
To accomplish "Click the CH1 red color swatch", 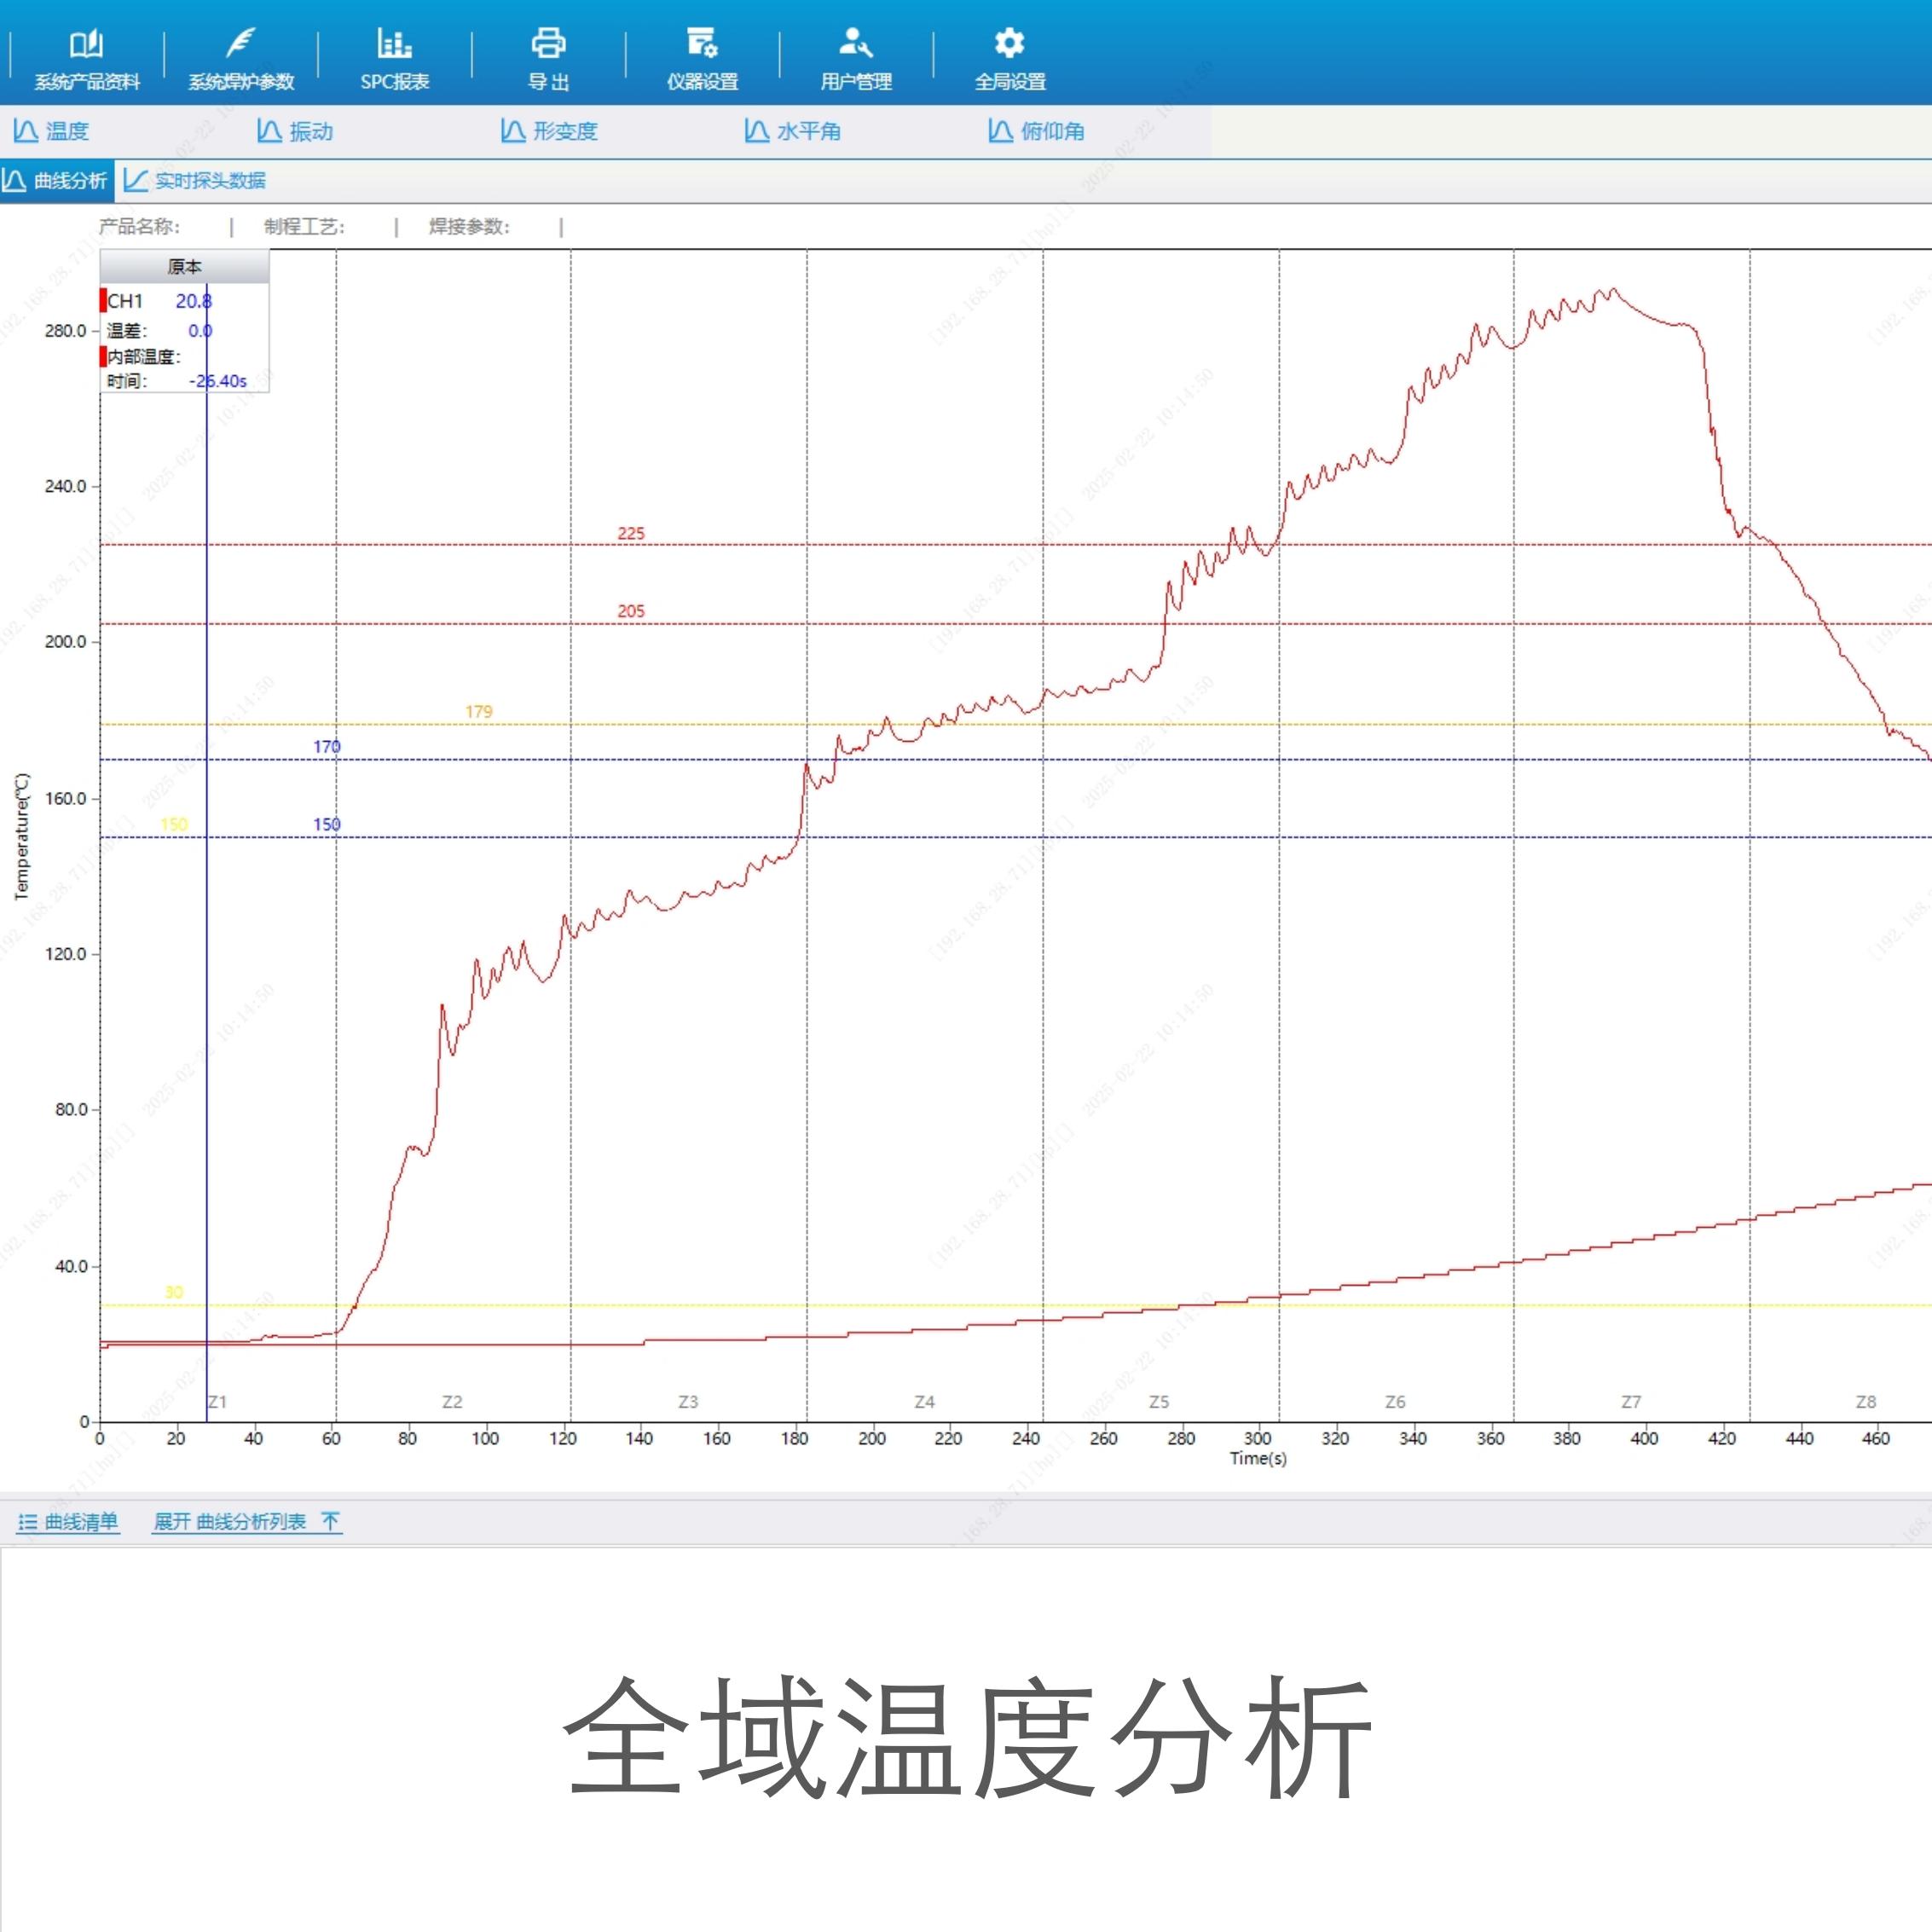I will point(103,300).
